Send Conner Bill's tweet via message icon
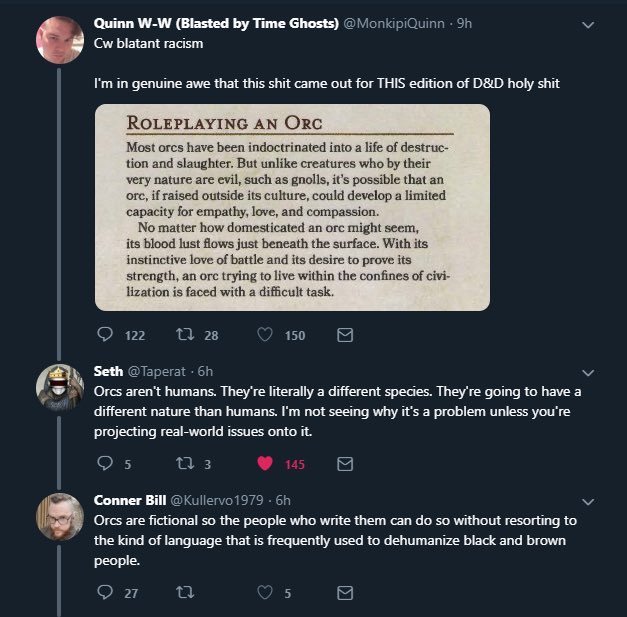Image resolution: width=627 pixels, height=617 pixels. coord(345,593)
